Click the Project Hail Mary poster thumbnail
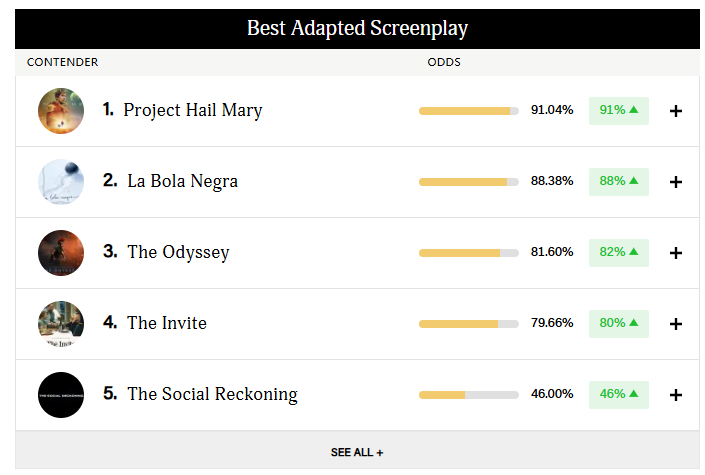705x475 pixels. click(x=61, y=111)
